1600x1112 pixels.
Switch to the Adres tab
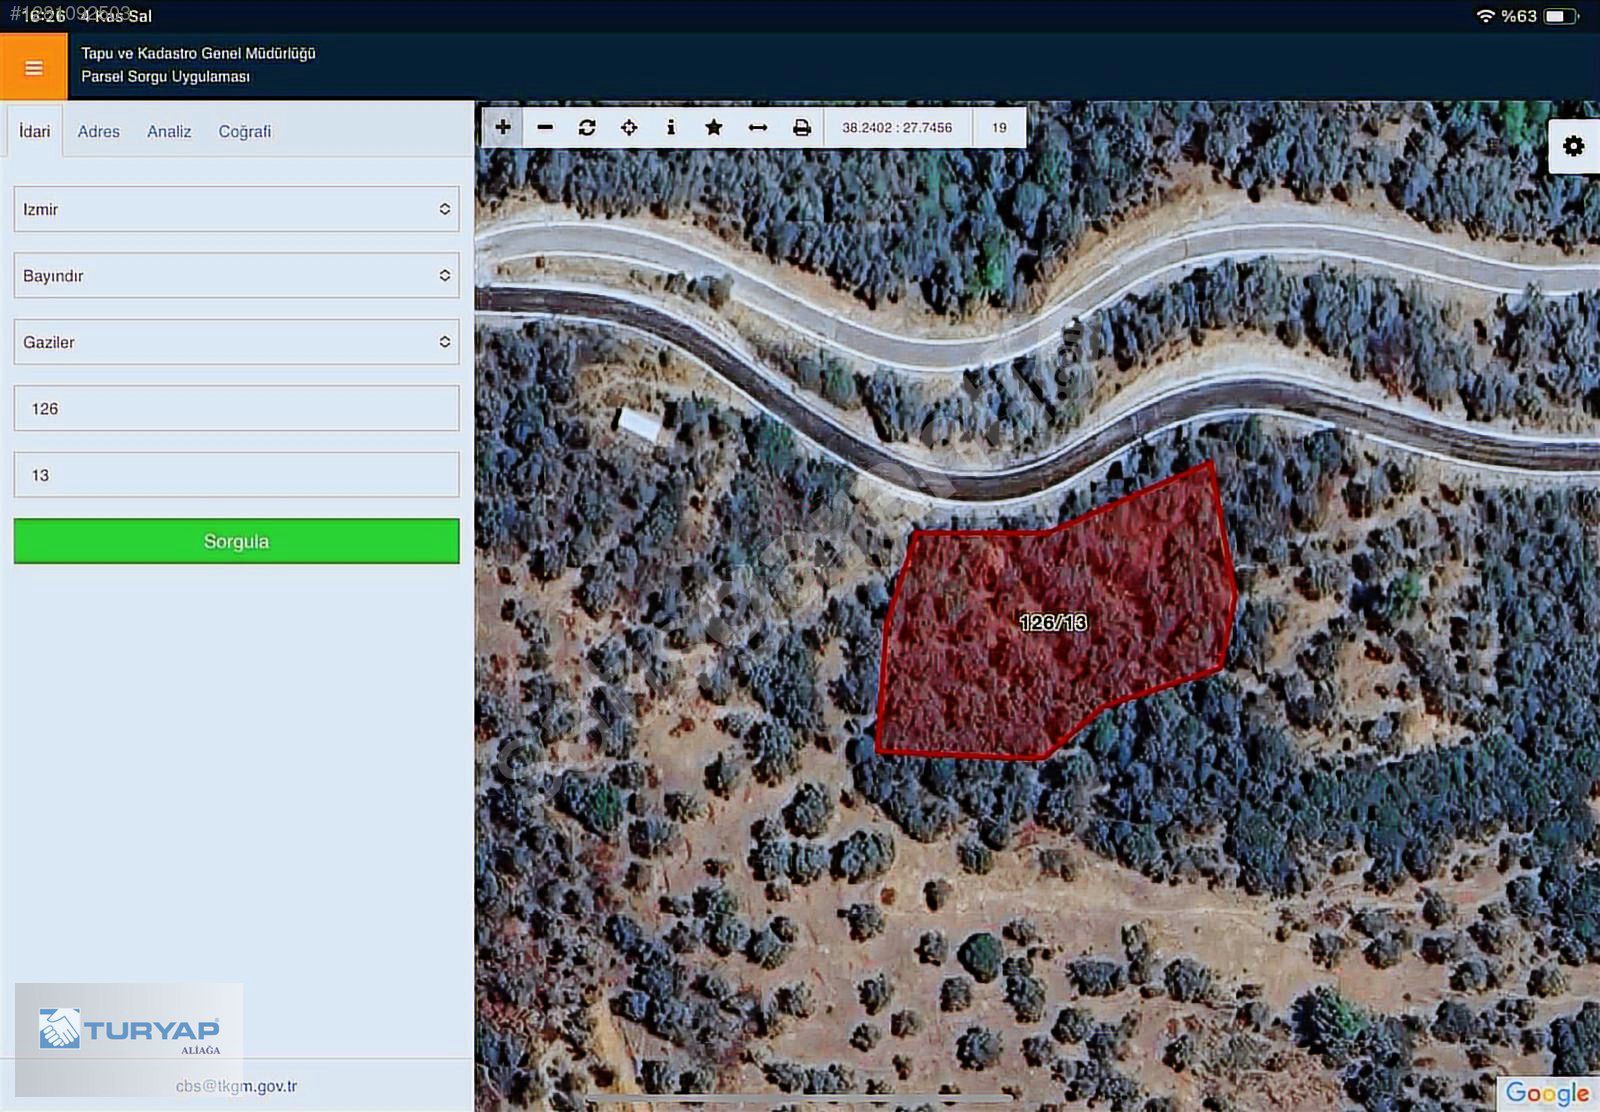click(x=98, y=131)
